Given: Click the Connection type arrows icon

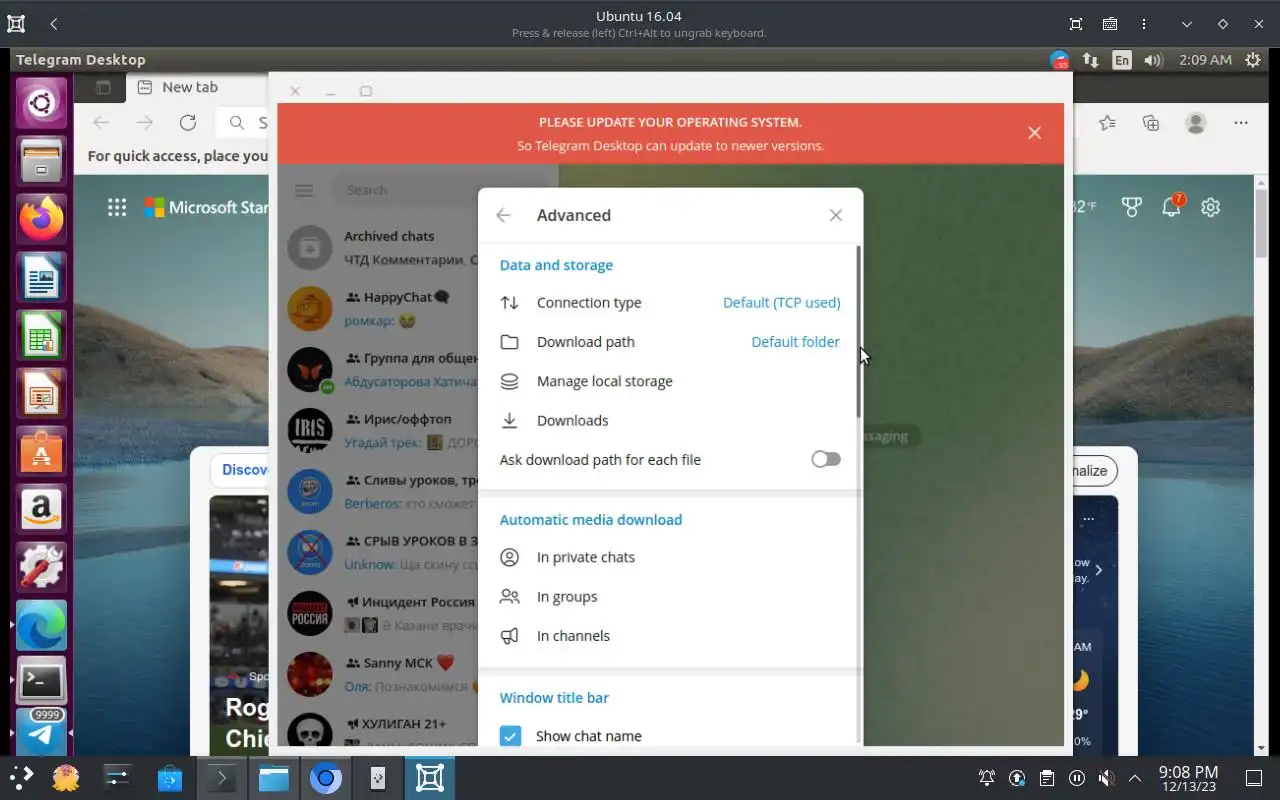Looking at the screenshot, I should [x=509, y=303].
